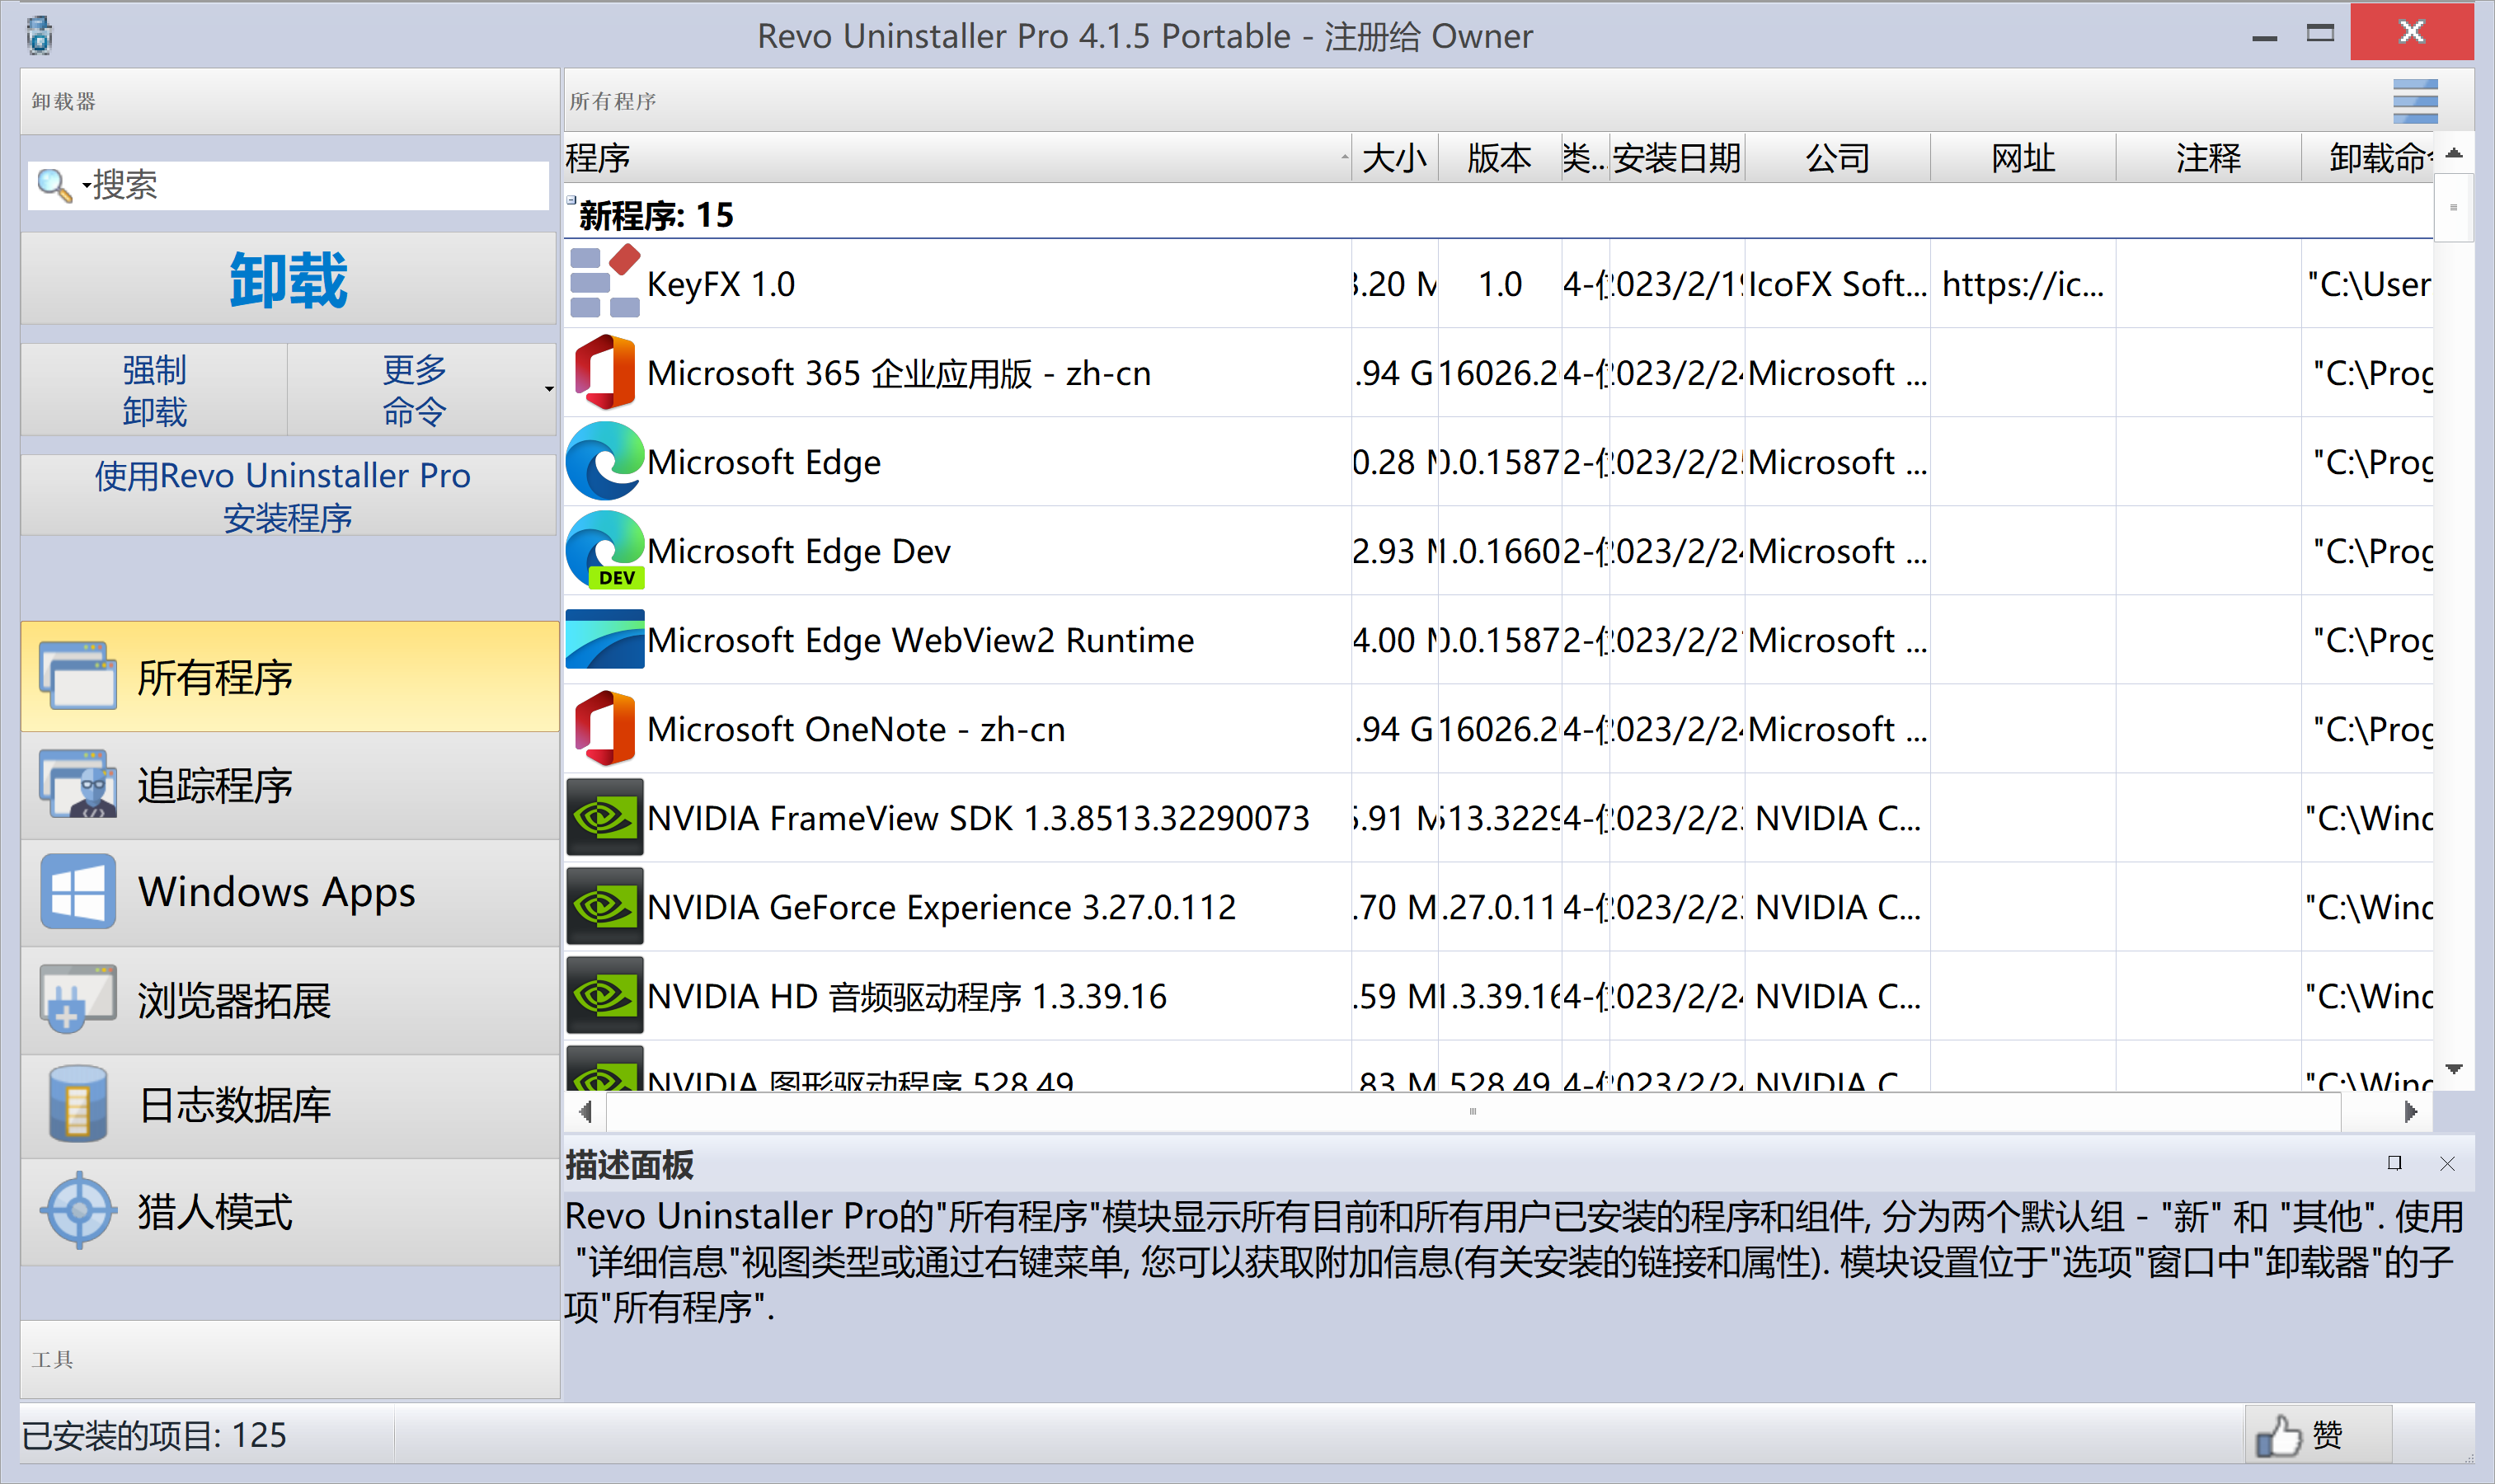
Task: Select Microsoft OneNote - zh-cn row
Action: pos(1499,728)
